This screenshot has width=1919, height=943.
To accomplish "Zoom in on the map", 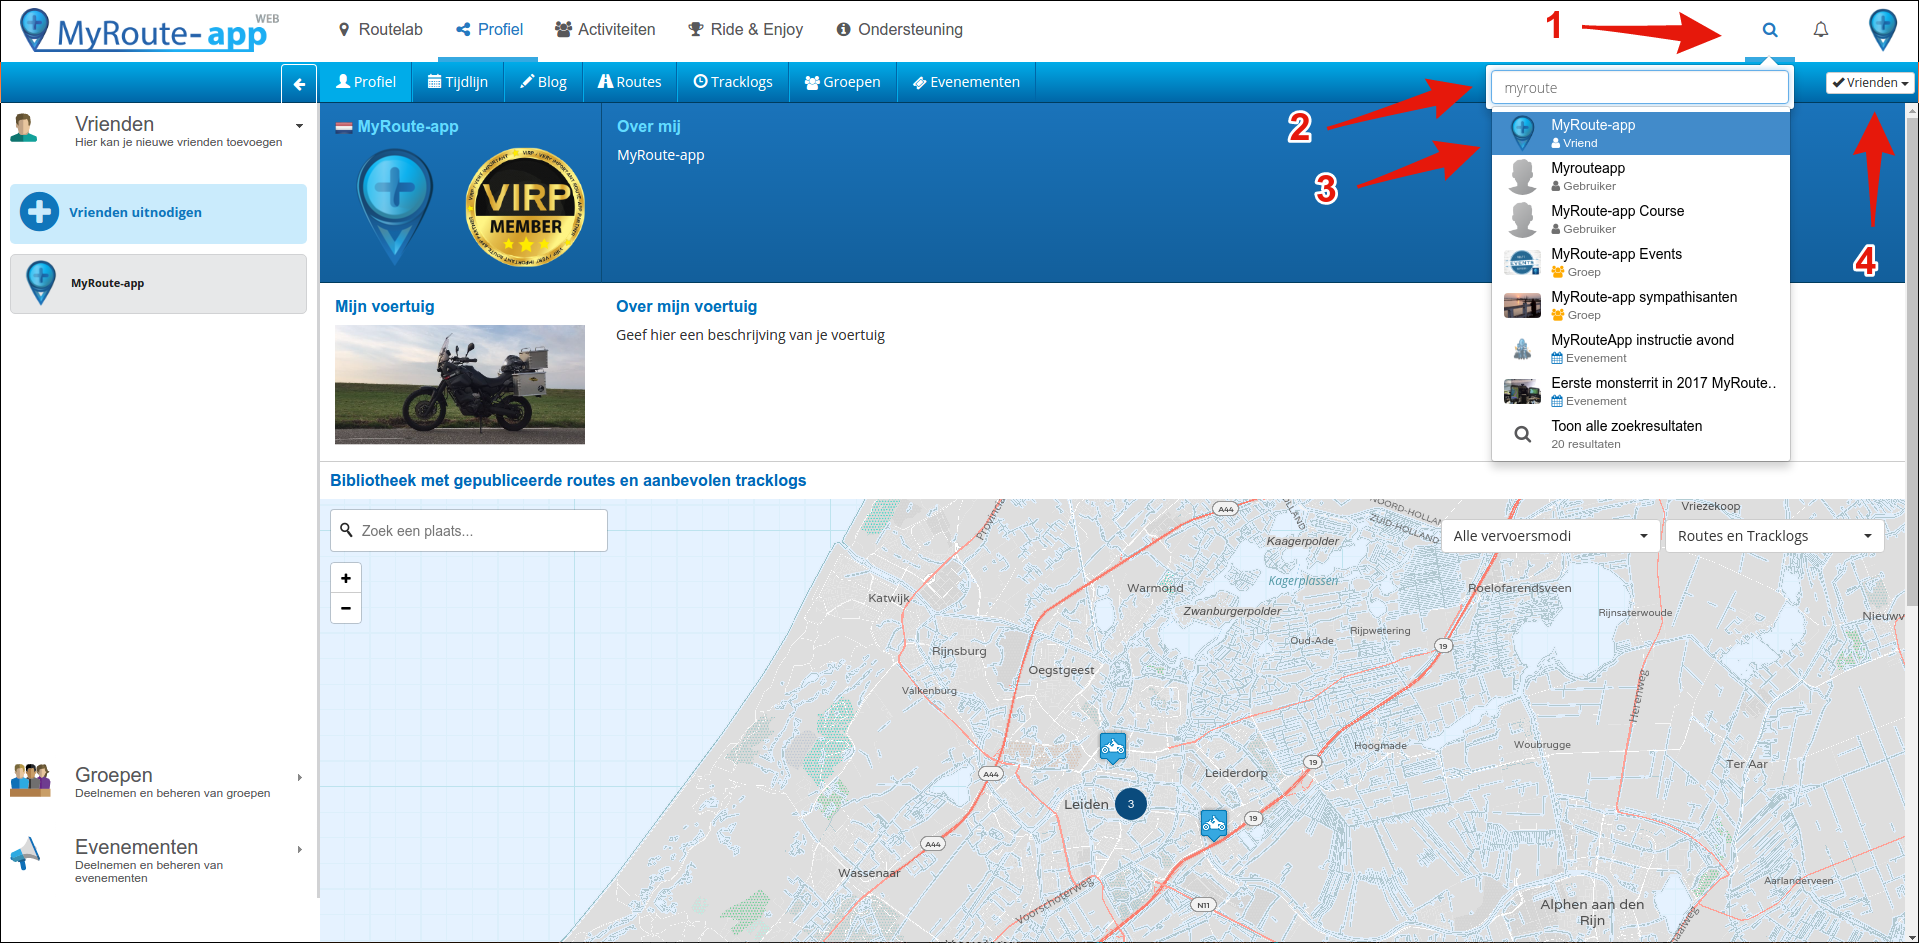I will tap(346, 578).
